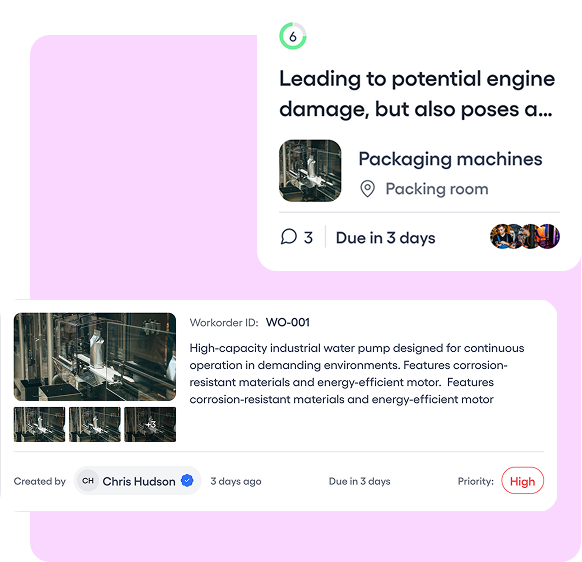Click the location pin icon beside Packing room
The width and height of the screenshot is (582, 562).
click(367, 189)
